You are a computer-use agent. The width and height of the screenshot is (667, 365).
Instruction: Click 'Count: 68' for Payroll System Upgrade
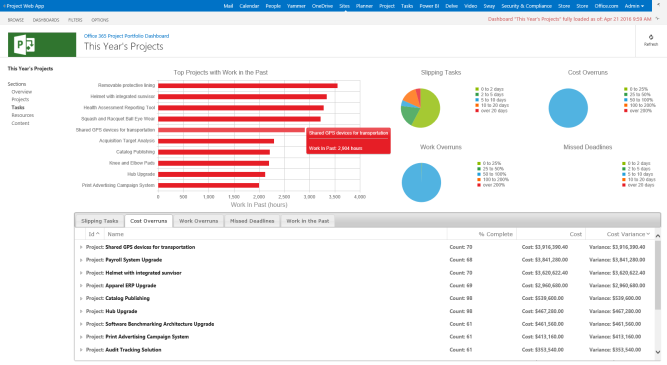[x=461, y=260]
